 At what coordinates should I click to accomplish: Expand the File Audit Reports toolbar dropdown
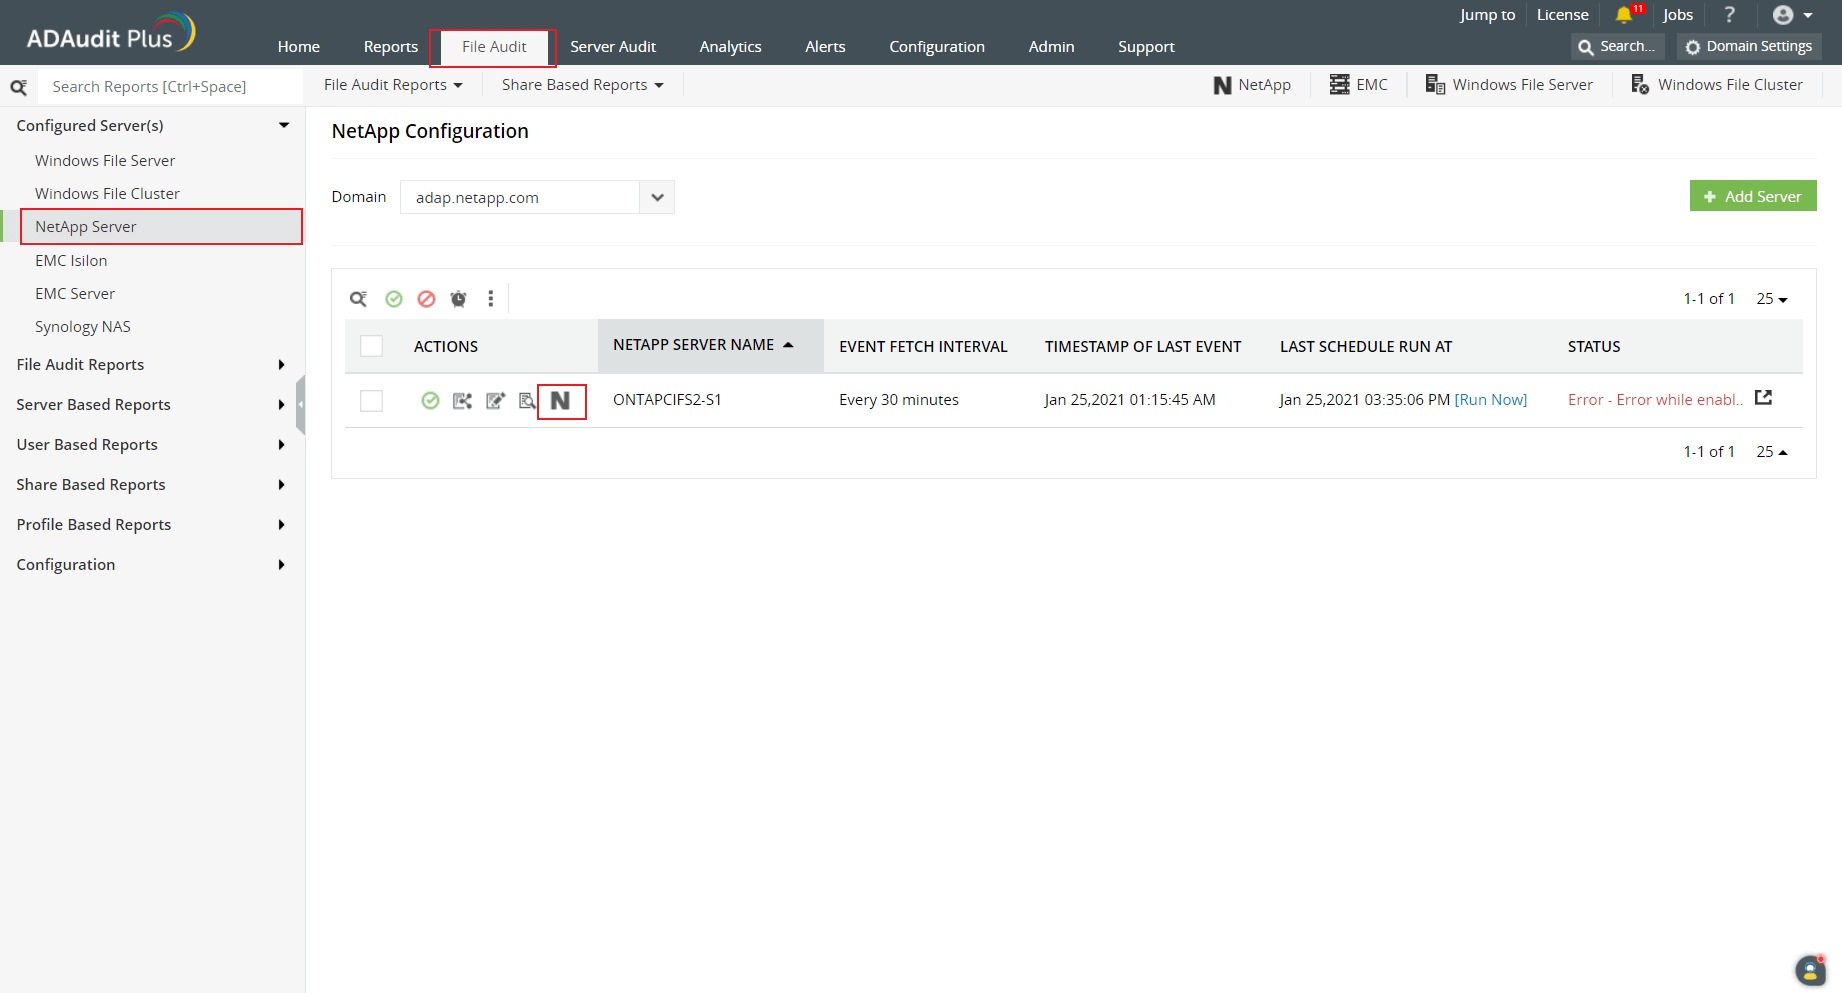393,85
